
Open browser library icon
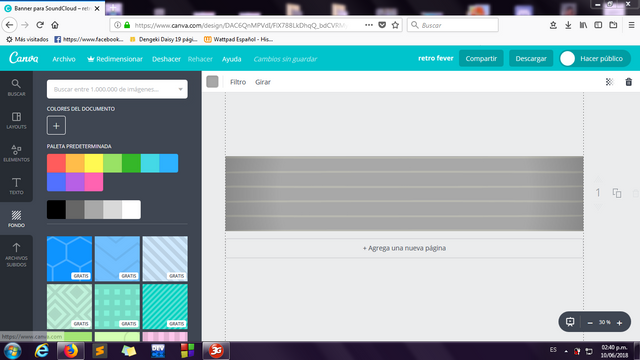[x=583, y=25]
